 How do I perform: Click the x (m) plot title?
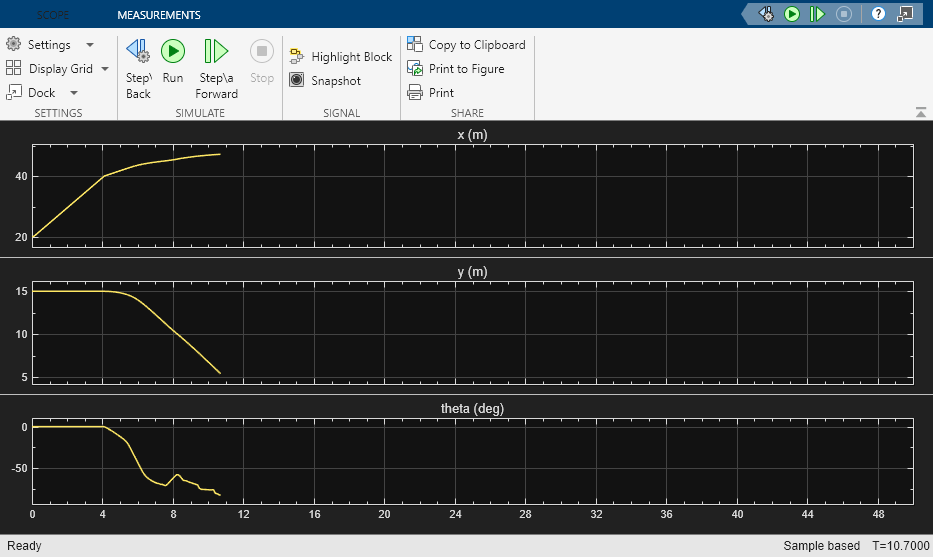pos(472,134)
